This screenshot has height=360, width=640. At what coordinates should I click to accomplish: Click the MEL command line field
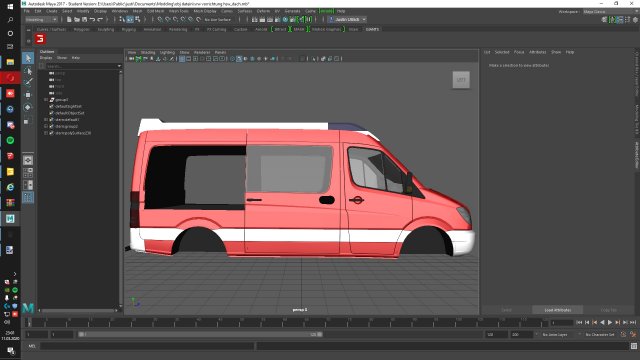pos(147,346)
